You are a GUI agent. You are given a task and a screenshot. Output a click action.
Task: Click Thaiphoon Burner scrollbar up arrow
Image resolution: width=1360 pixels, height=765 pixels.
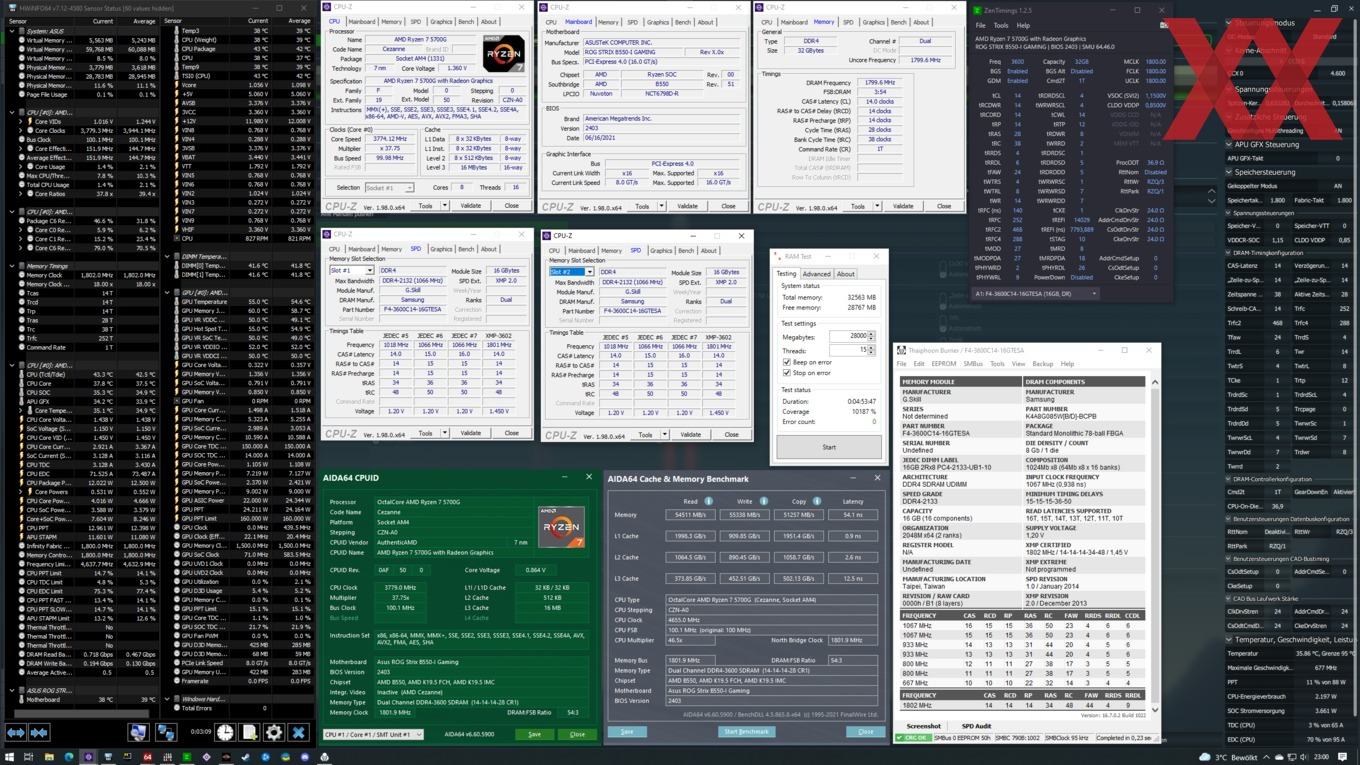[1155, 382]
